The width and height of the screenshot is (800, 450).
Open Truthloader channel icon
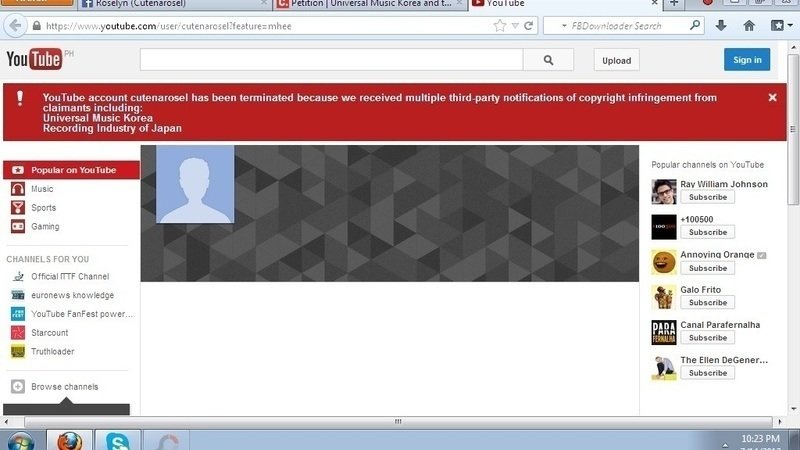[18, 352]
